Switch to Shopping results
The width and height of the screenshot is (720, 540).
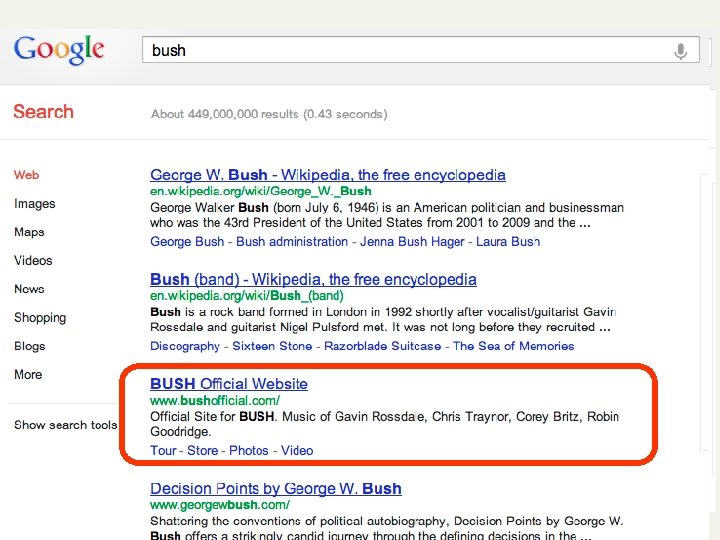click(40, 318)
